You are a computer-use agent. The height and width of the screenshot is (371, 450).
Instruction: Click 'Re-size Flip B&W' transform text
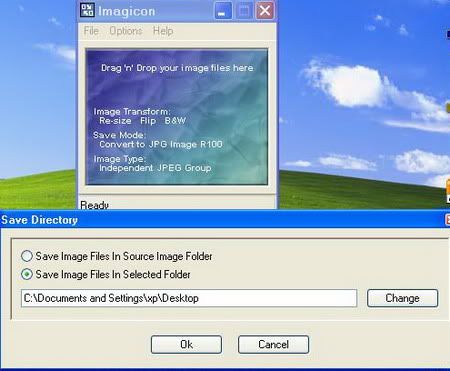142,121
